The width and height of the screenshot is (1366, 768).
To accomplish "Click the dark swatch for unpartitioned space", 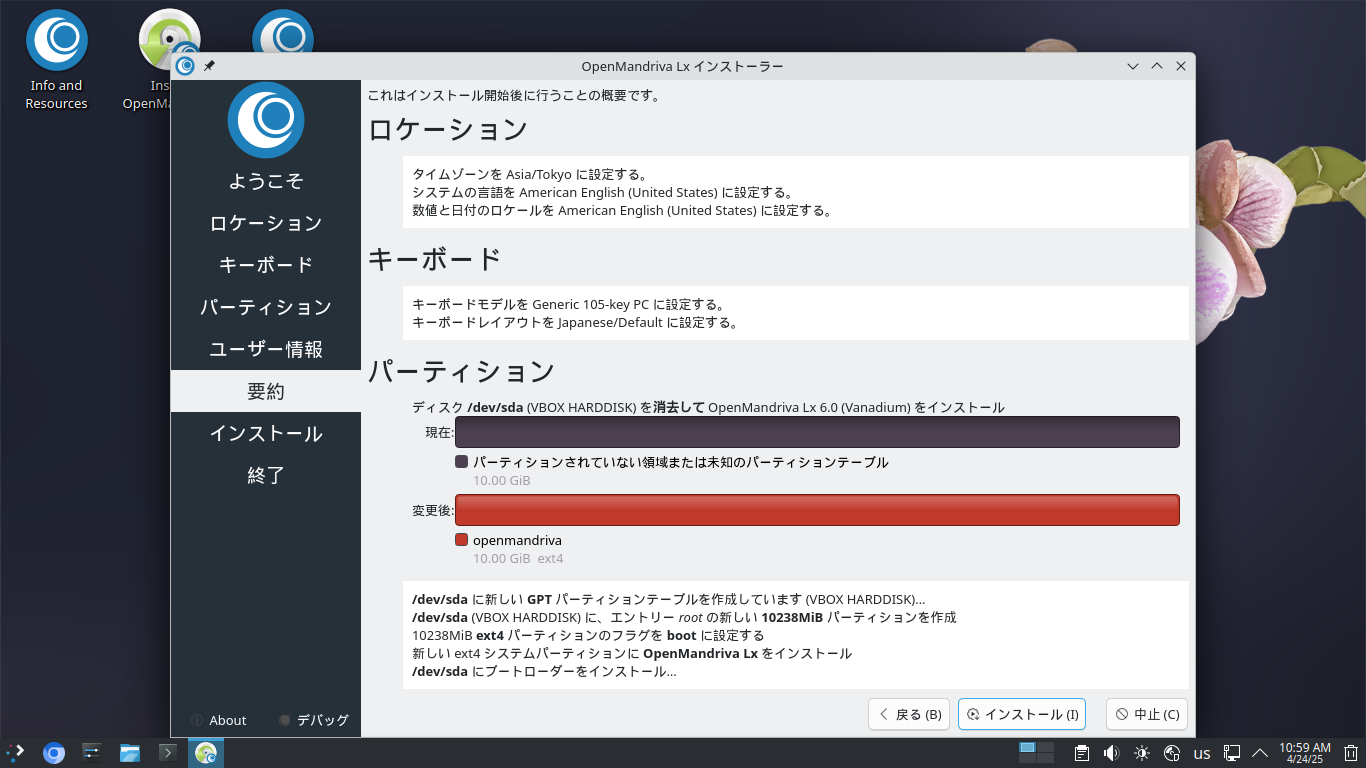I will coord(461,462).
